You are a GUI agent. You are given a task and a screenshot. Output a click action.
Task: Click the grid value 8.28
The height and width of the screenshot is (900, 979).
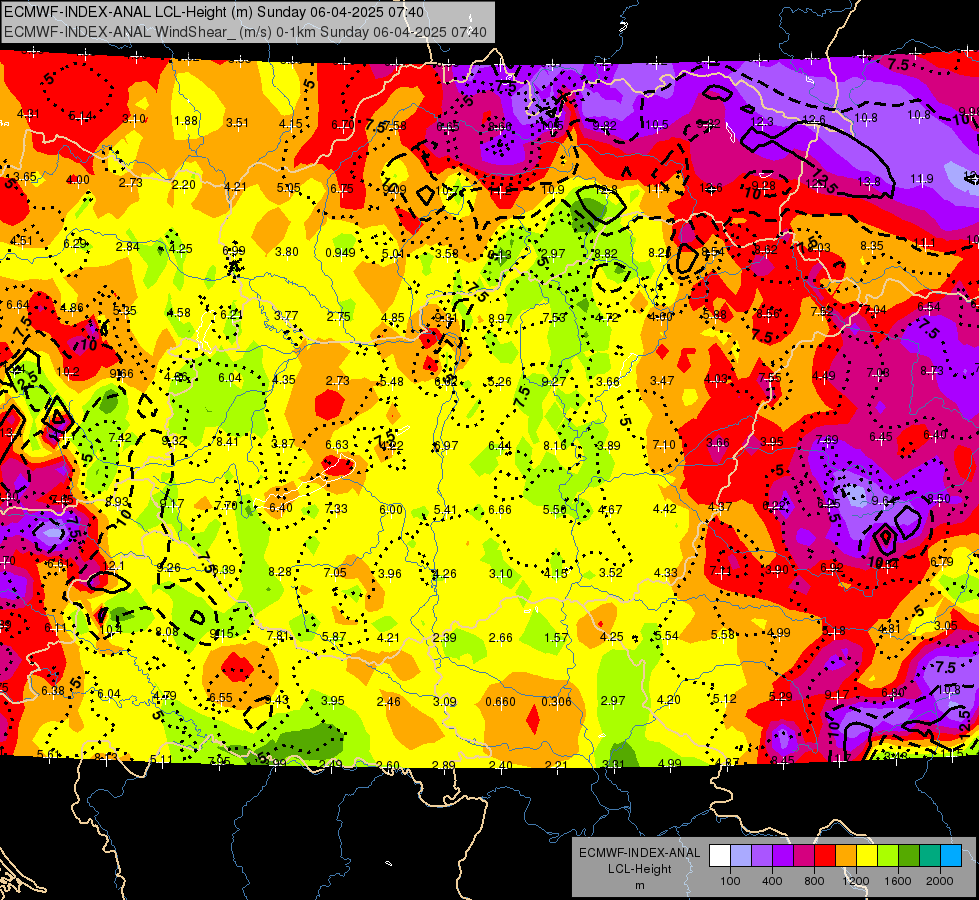[280, 571]
